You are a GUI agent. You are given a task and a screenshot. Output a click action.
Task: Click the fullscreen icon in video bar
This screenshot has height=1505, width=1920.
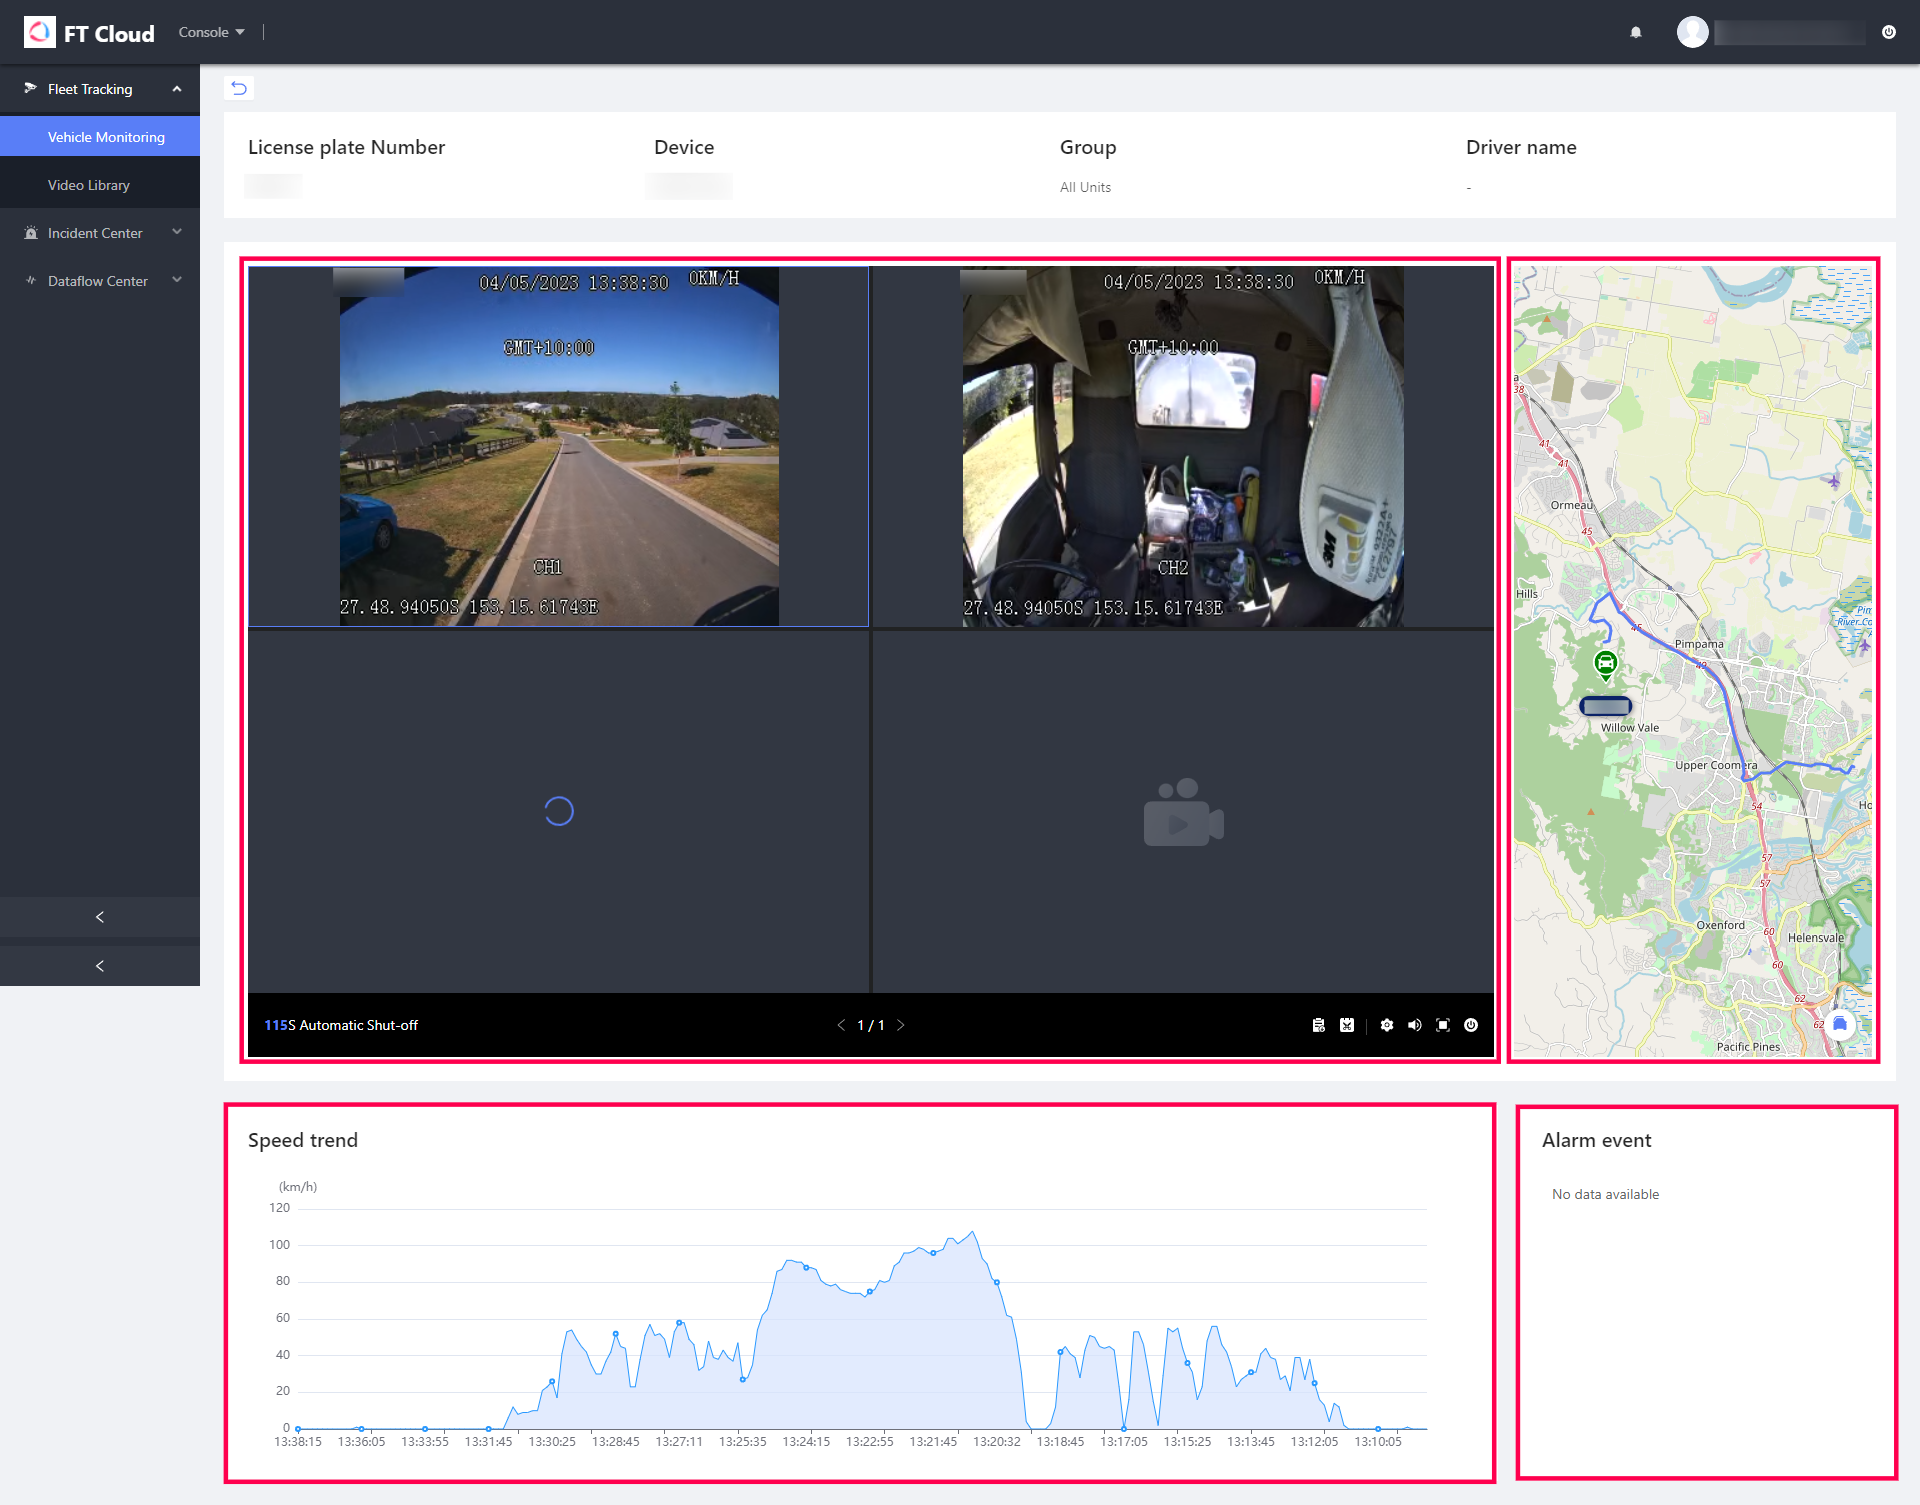point(1443,1025)
